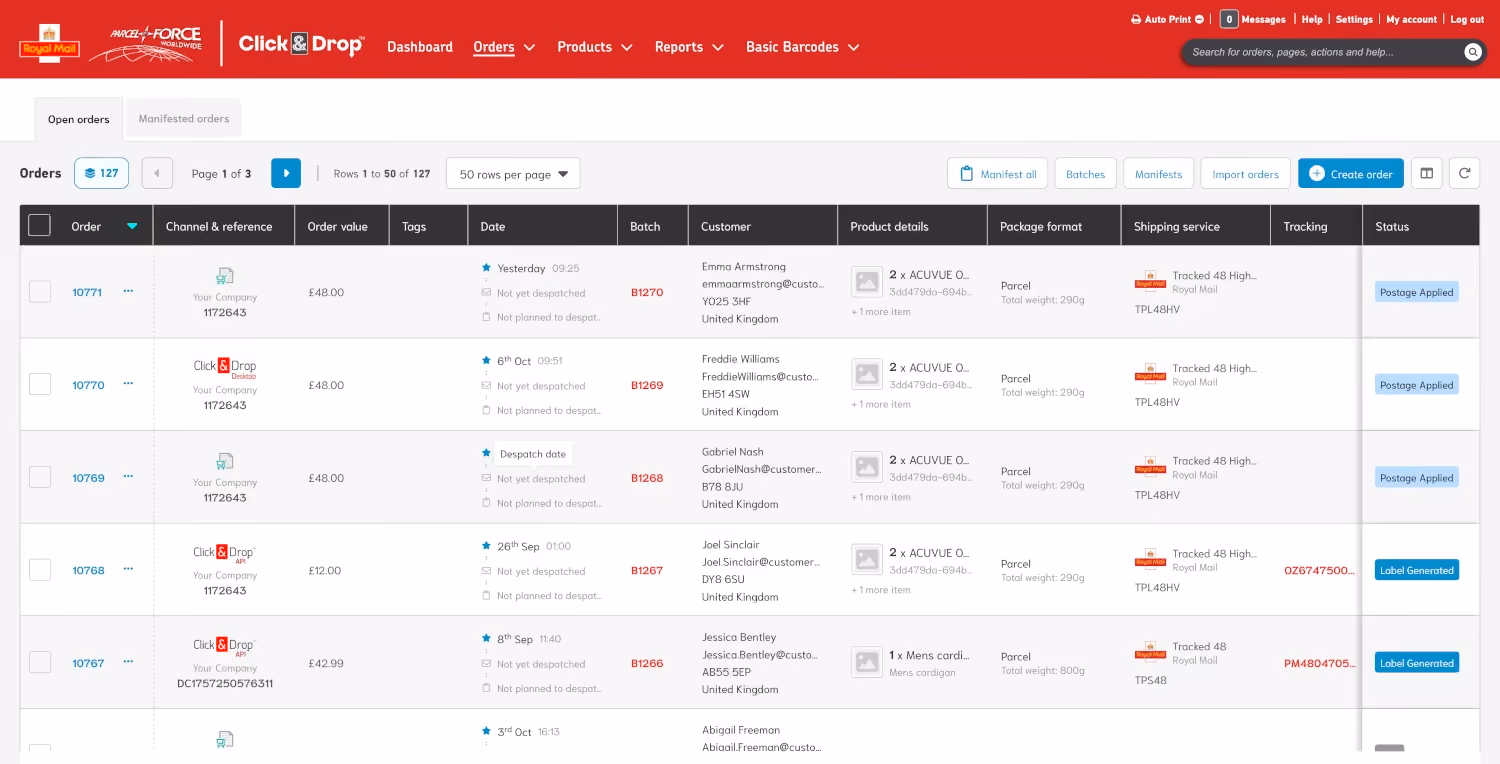Click the Click & Drop logo
Screen dimensions: 1500x764
click(x=301, y=45)
